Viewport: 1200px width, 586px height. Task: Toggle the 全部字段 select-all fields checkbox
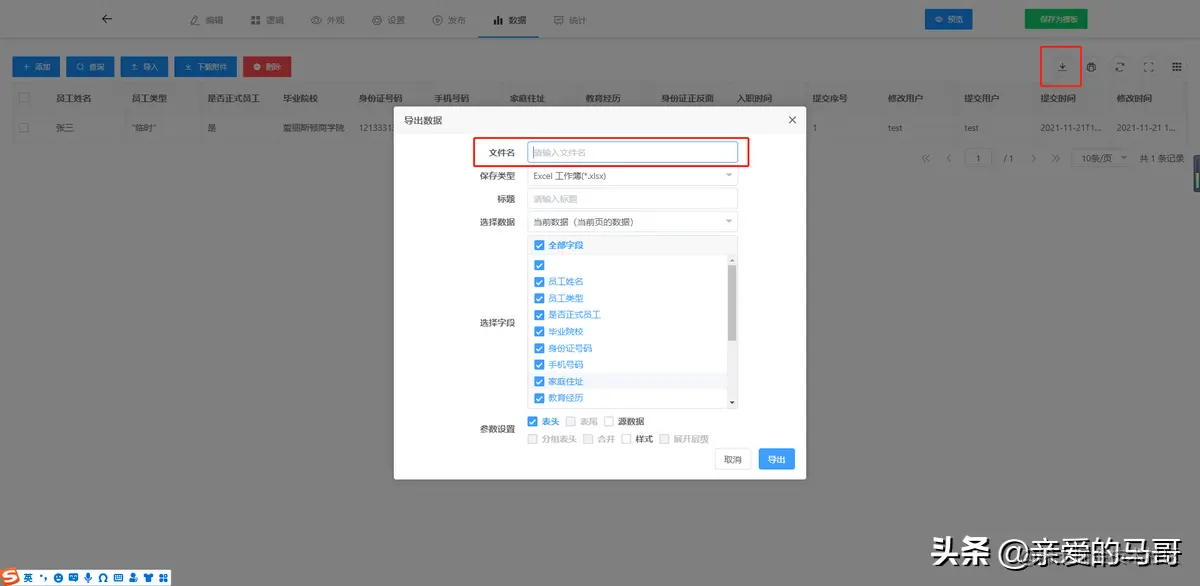point(538,244)
